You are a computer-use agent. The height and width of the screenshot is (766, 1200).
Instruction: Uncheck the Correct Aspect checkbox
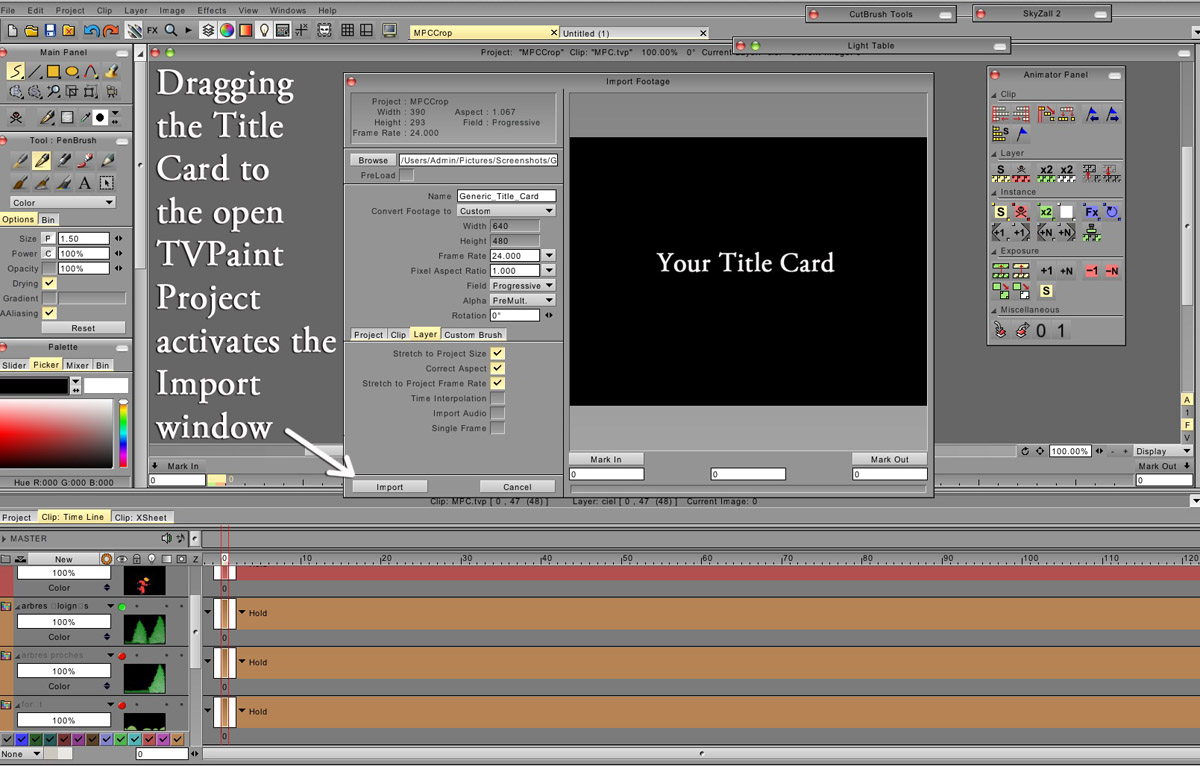click(497, 369)
